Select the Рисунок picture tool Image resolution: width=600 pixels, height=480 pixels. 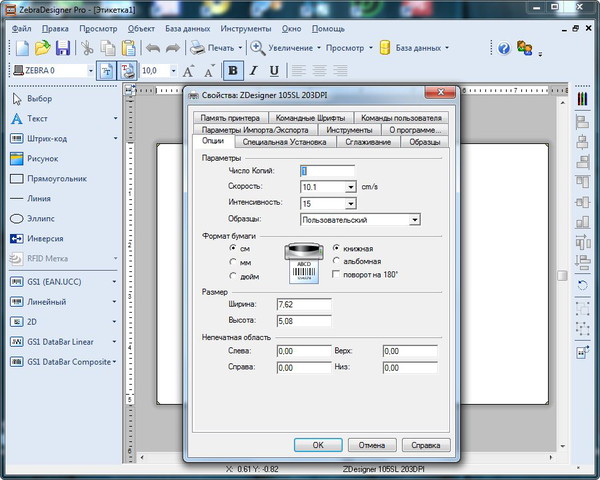point(42,158)
